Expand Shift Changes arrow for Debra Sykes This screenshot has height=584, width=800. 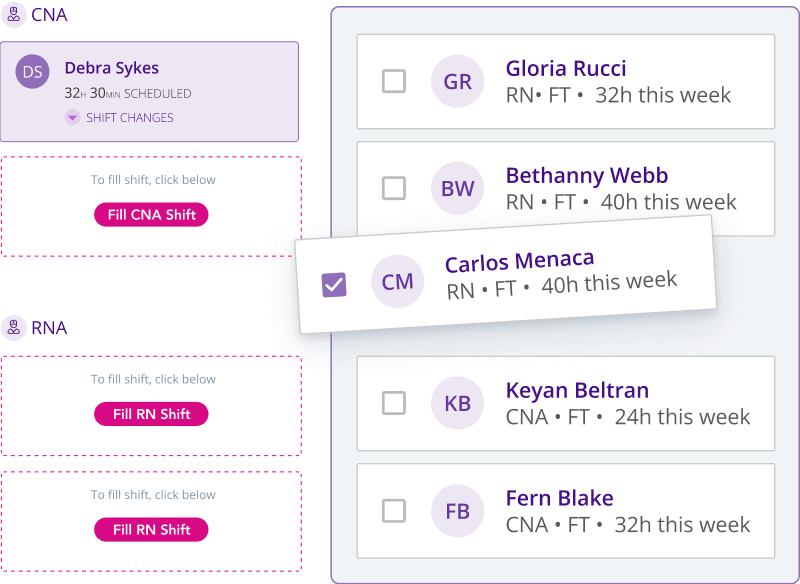[72, 118]
